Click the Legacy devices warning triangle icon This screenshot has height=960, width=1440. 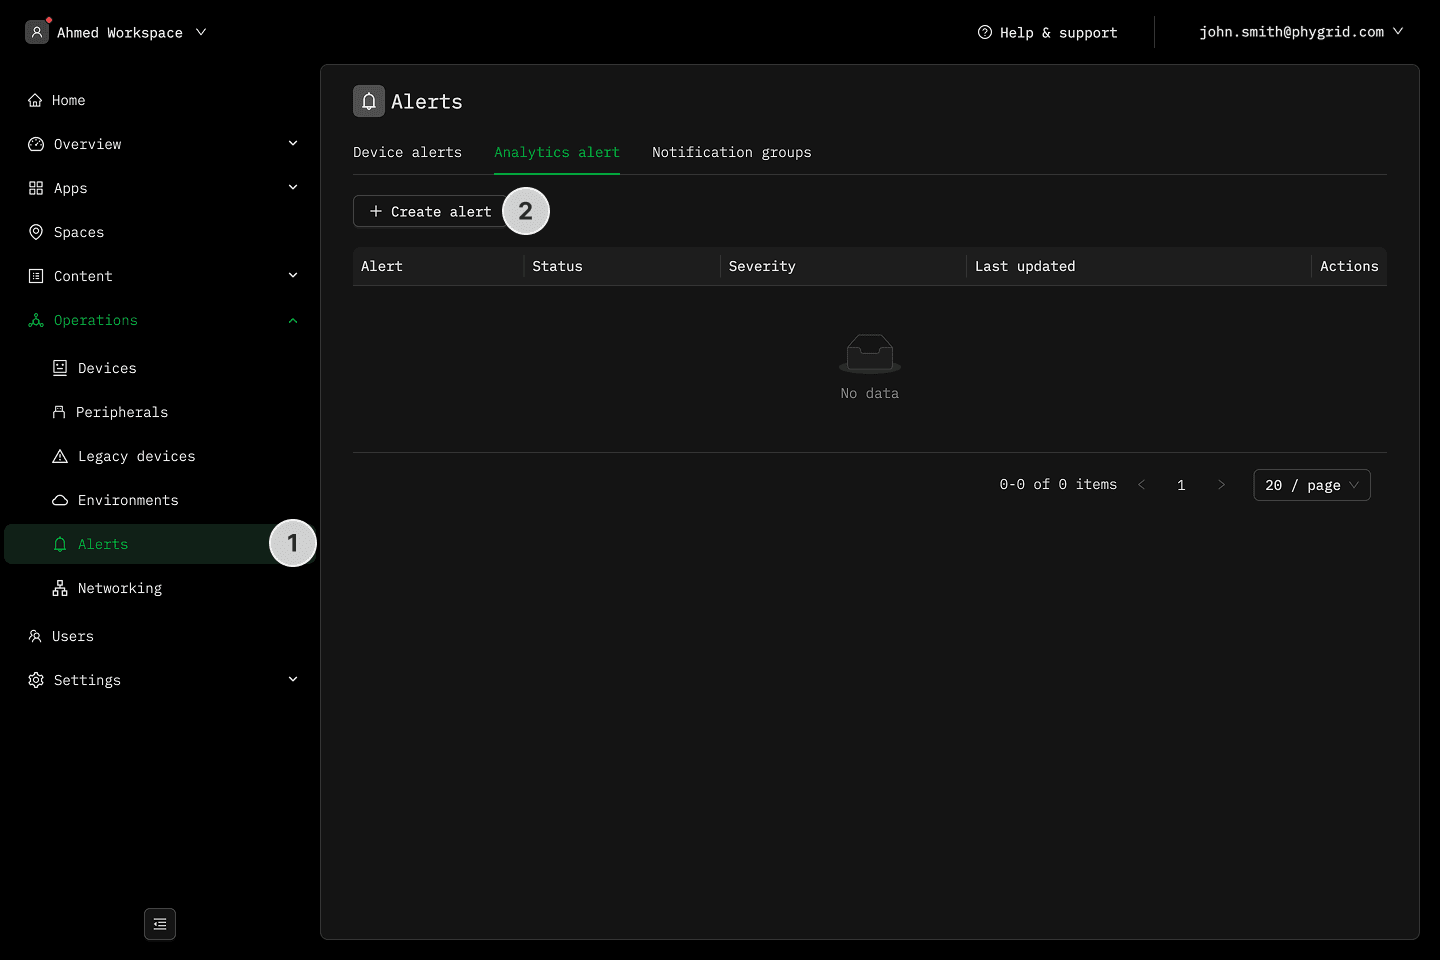point(60,456)
